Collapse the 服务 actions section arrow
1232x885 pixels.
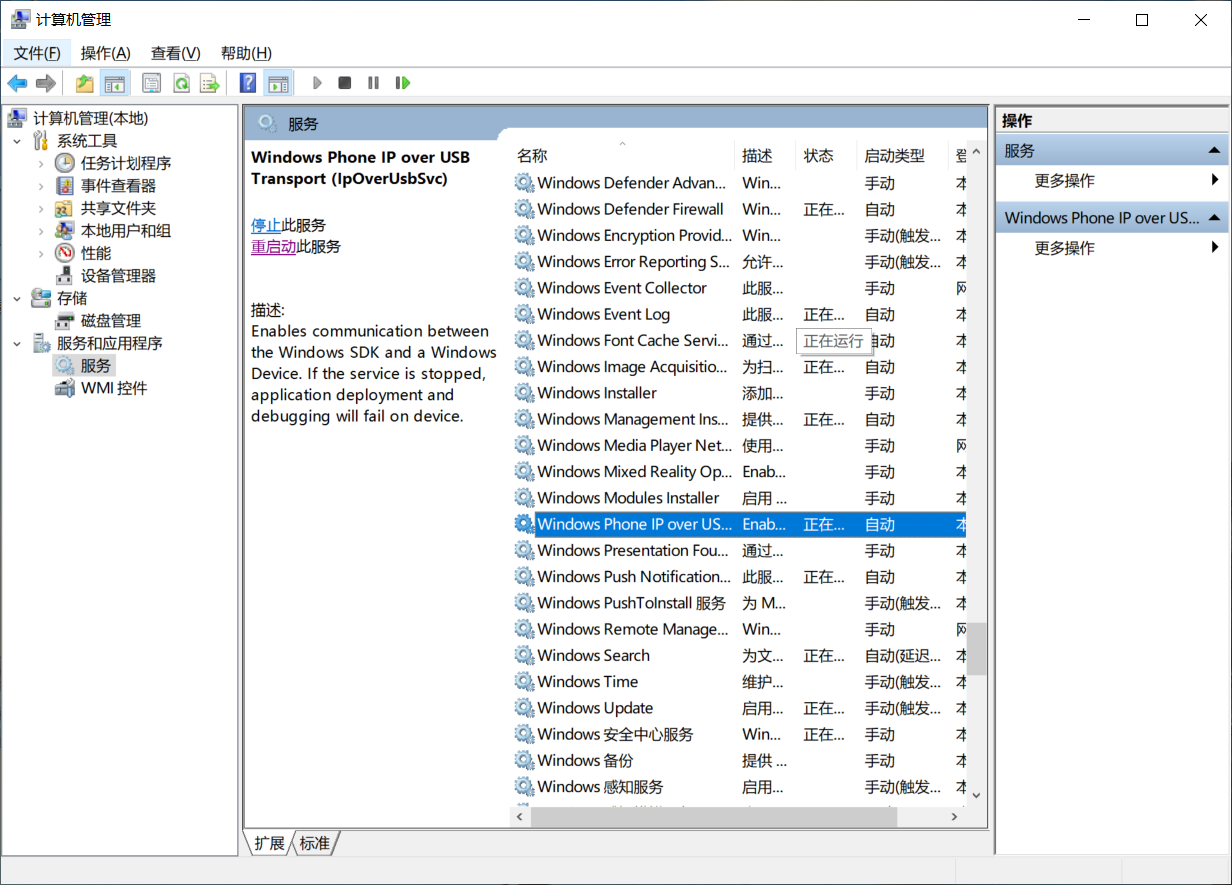(x=1214, y=151)
